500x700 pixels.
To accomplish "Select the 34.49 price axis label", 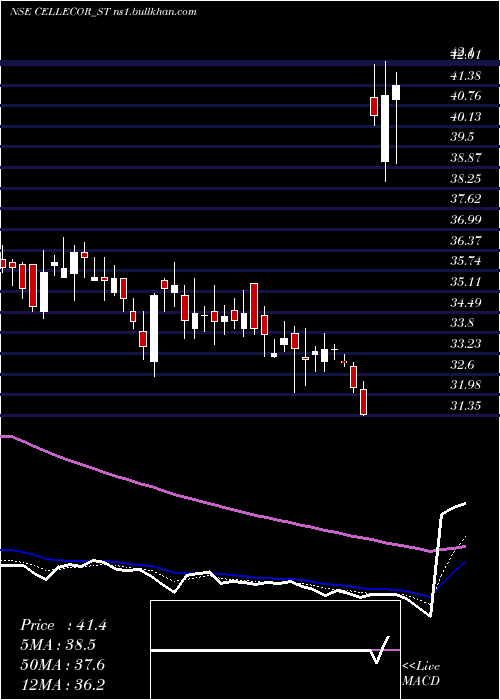I will [x=466, y=303].
